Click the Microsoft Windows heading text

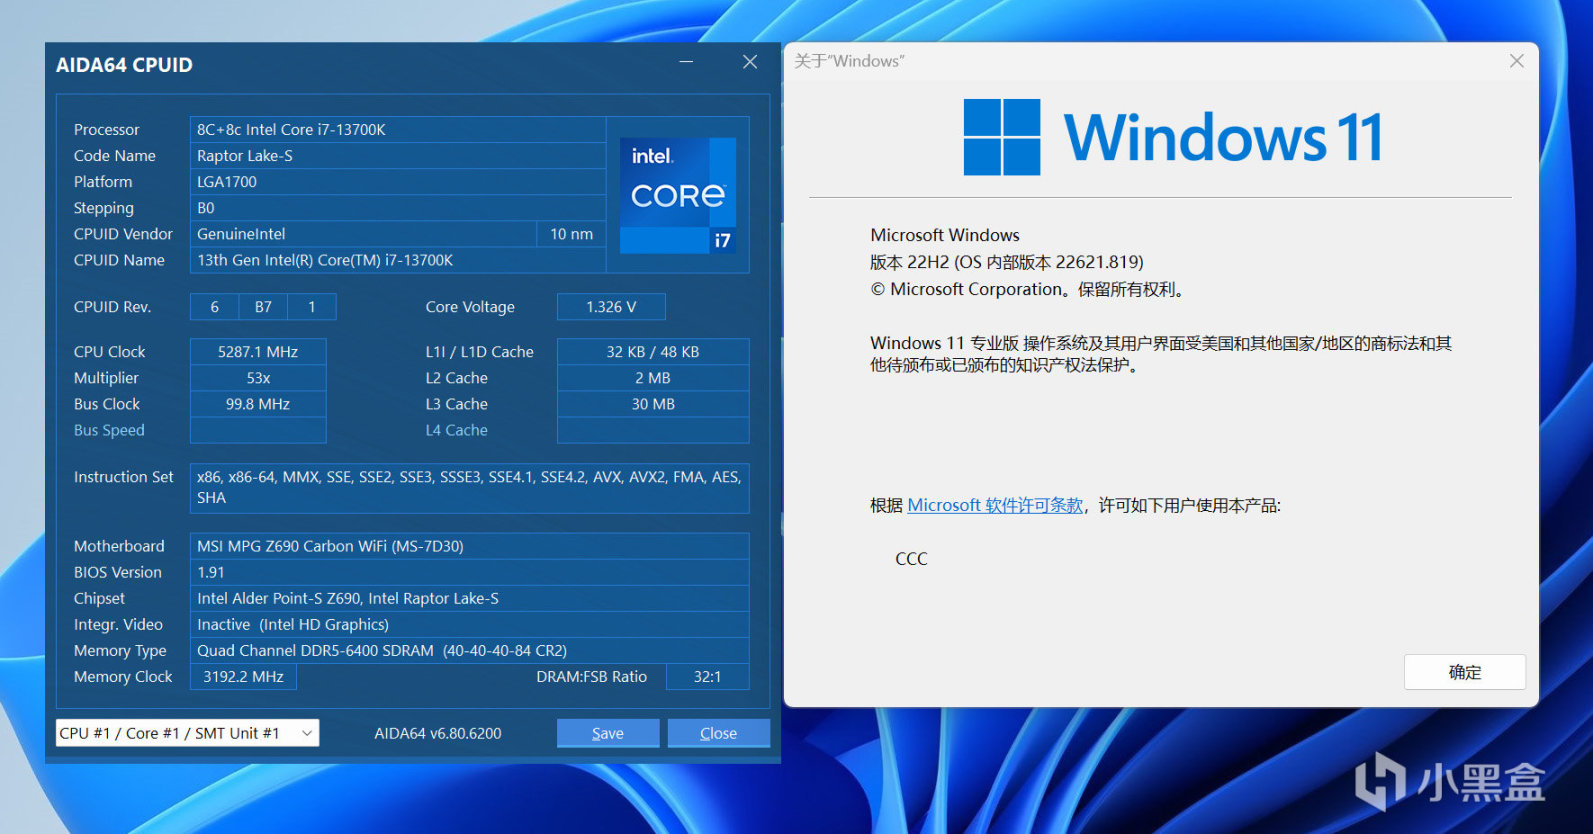(x=945, y=235)
